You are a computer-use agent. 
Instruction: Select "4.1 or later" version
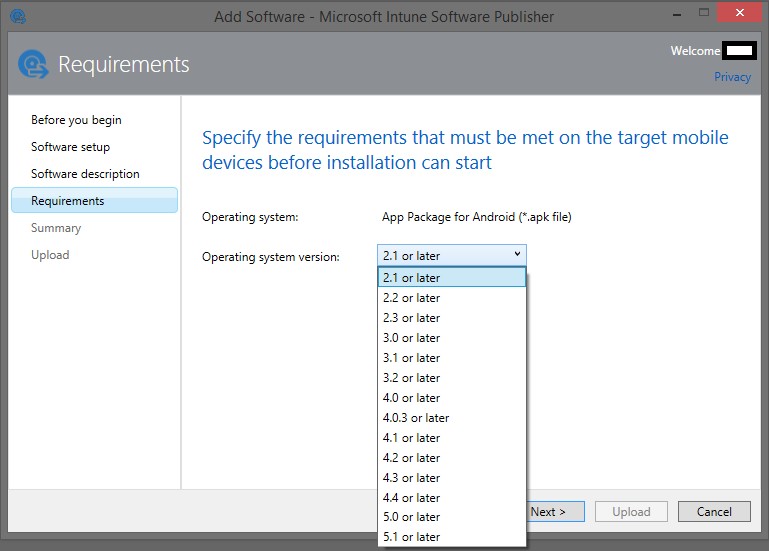452,438
